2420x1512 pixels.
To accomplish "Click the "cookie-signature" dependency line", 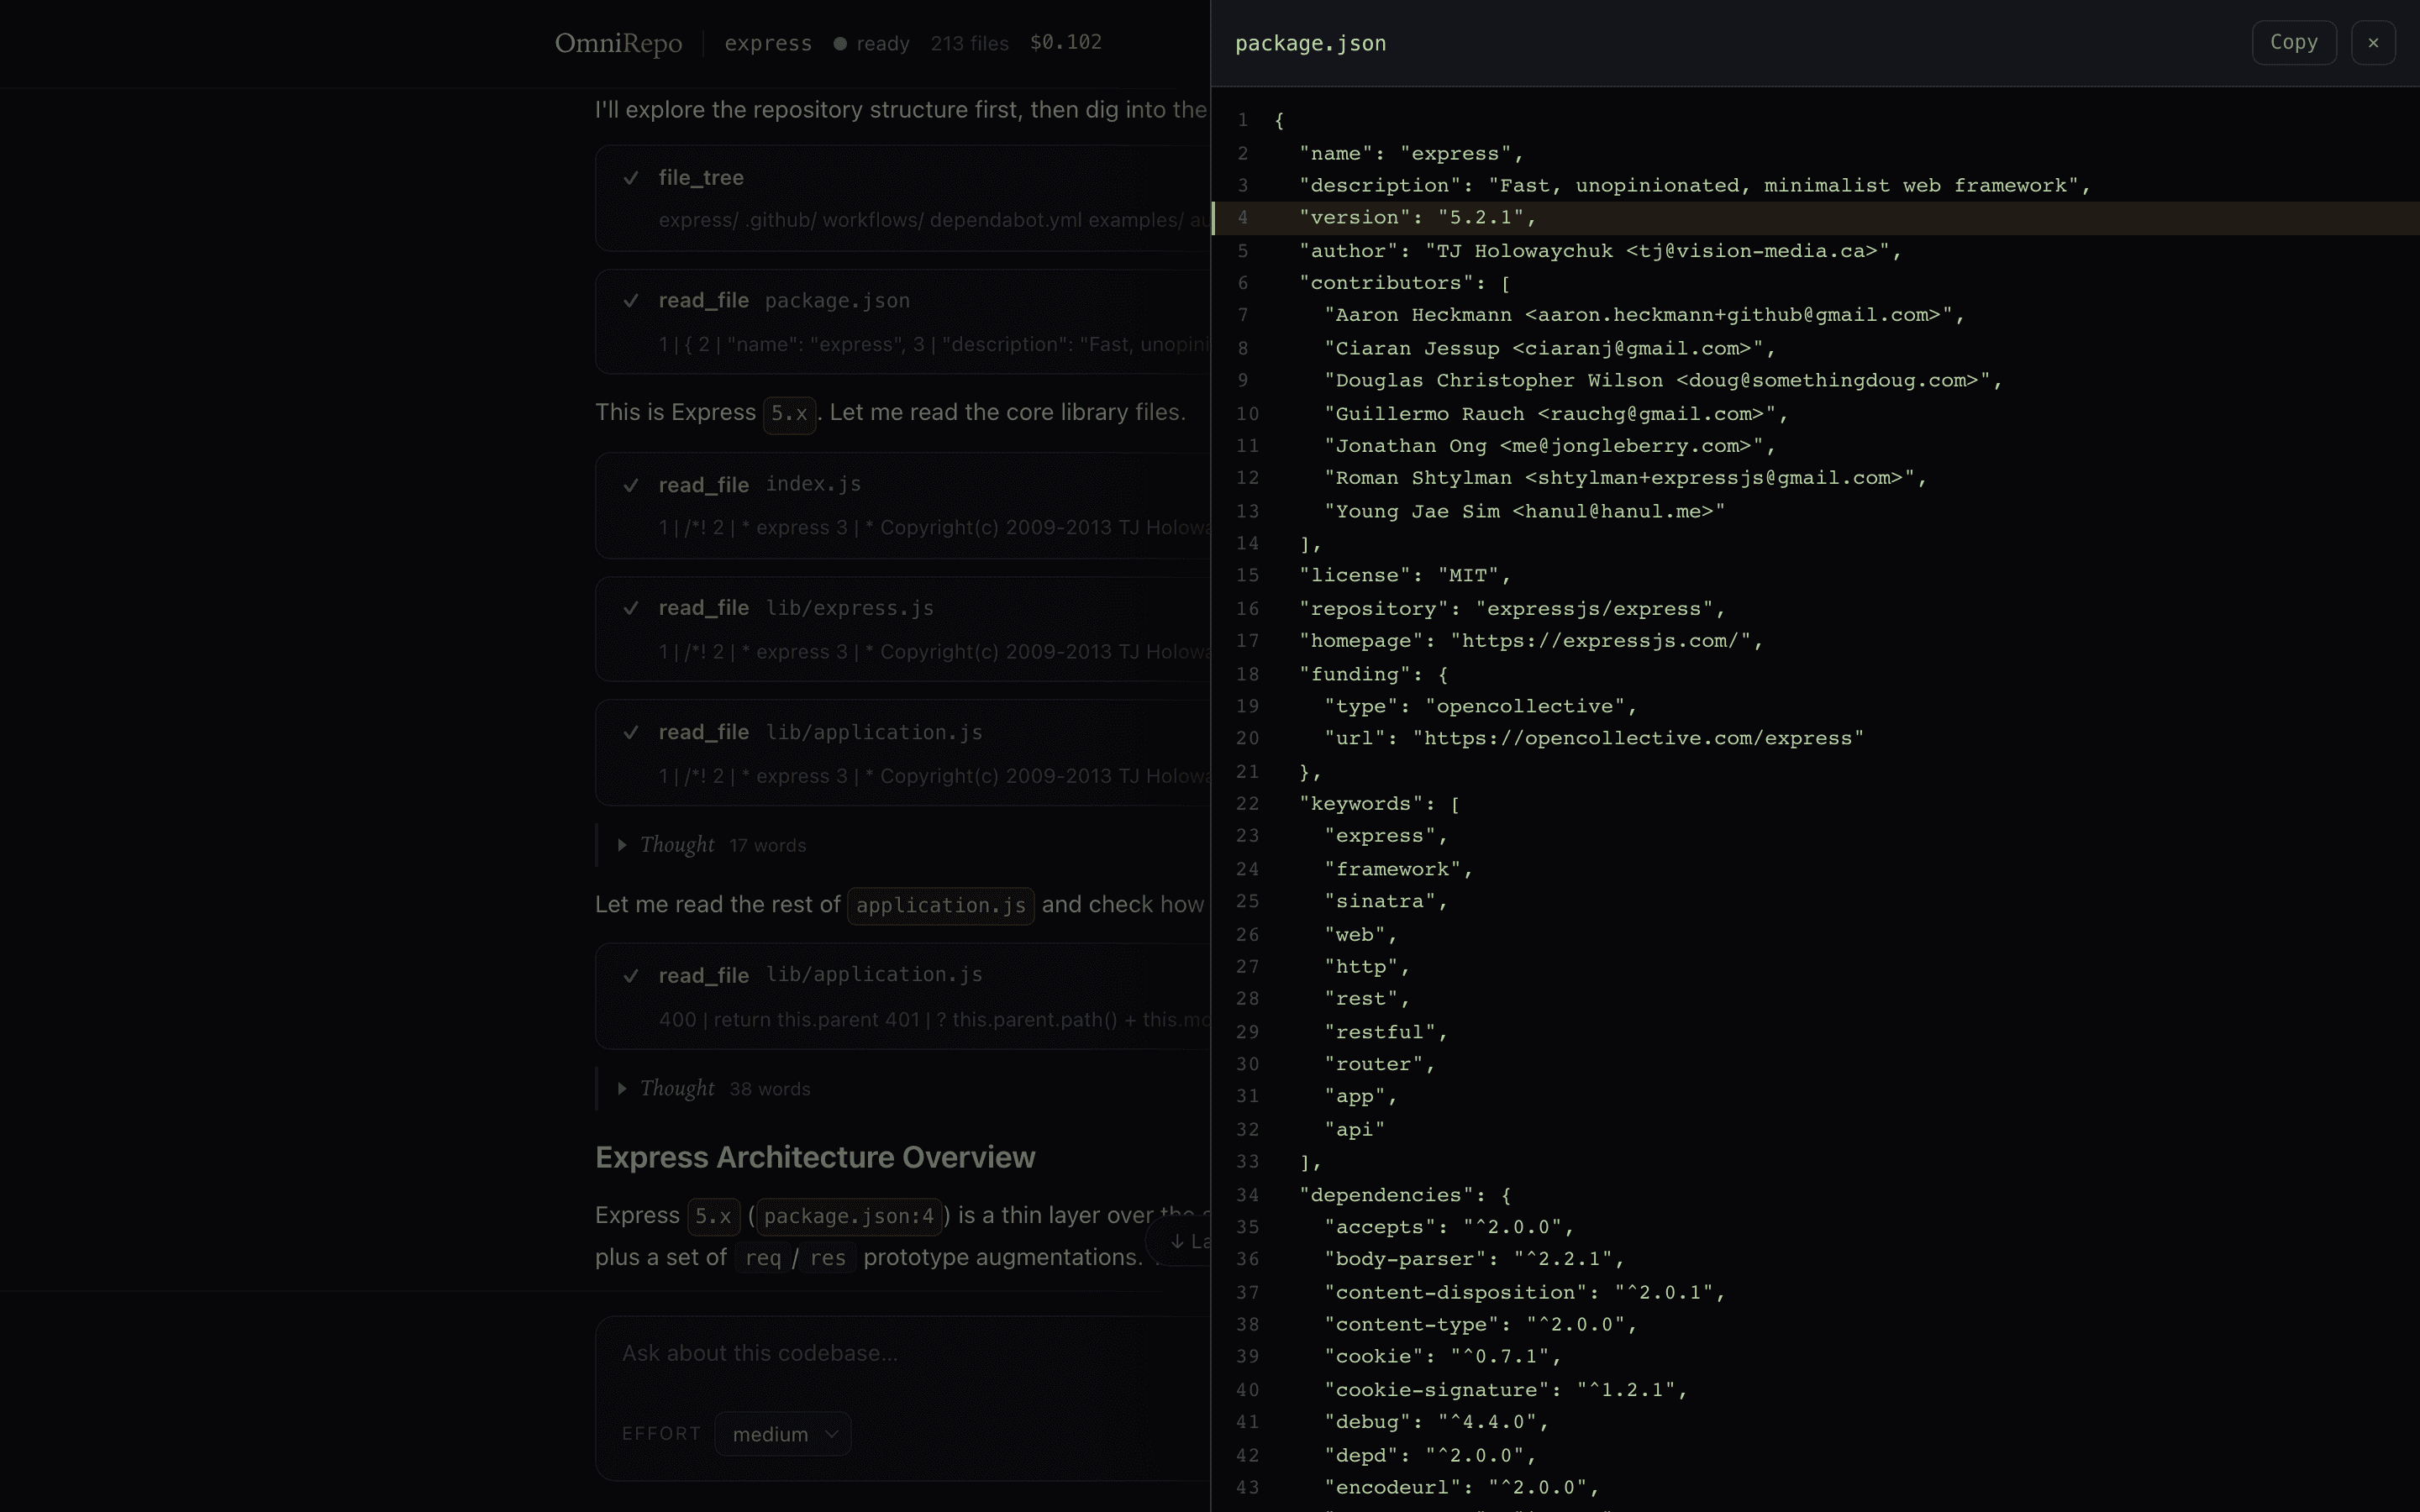I will pyautogui.click(x=1815, y=1390).
